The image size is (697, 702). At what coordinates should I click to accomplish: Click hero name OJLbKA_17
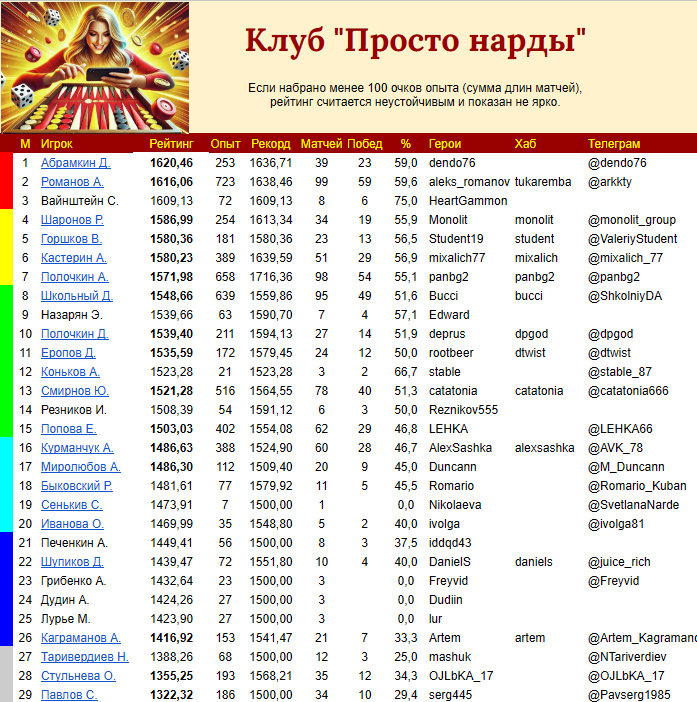[x=461, y=676]
